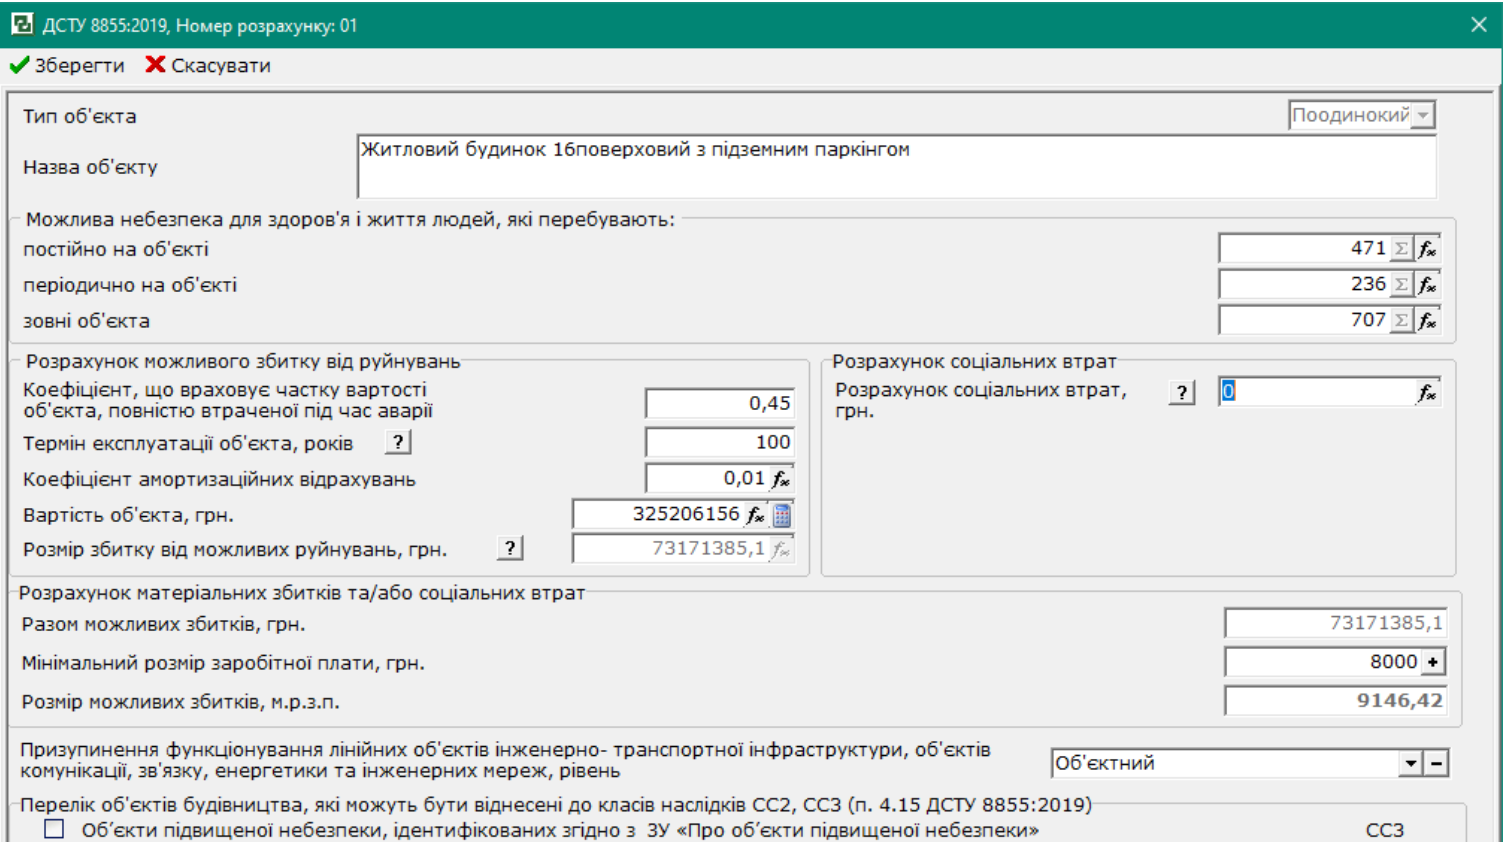This screenshot has width=1504, height=842.
Task: Click the Мінімальний розмір заробітної плати field 8000
Action: pyautogui.click(x=1322, y=662)
